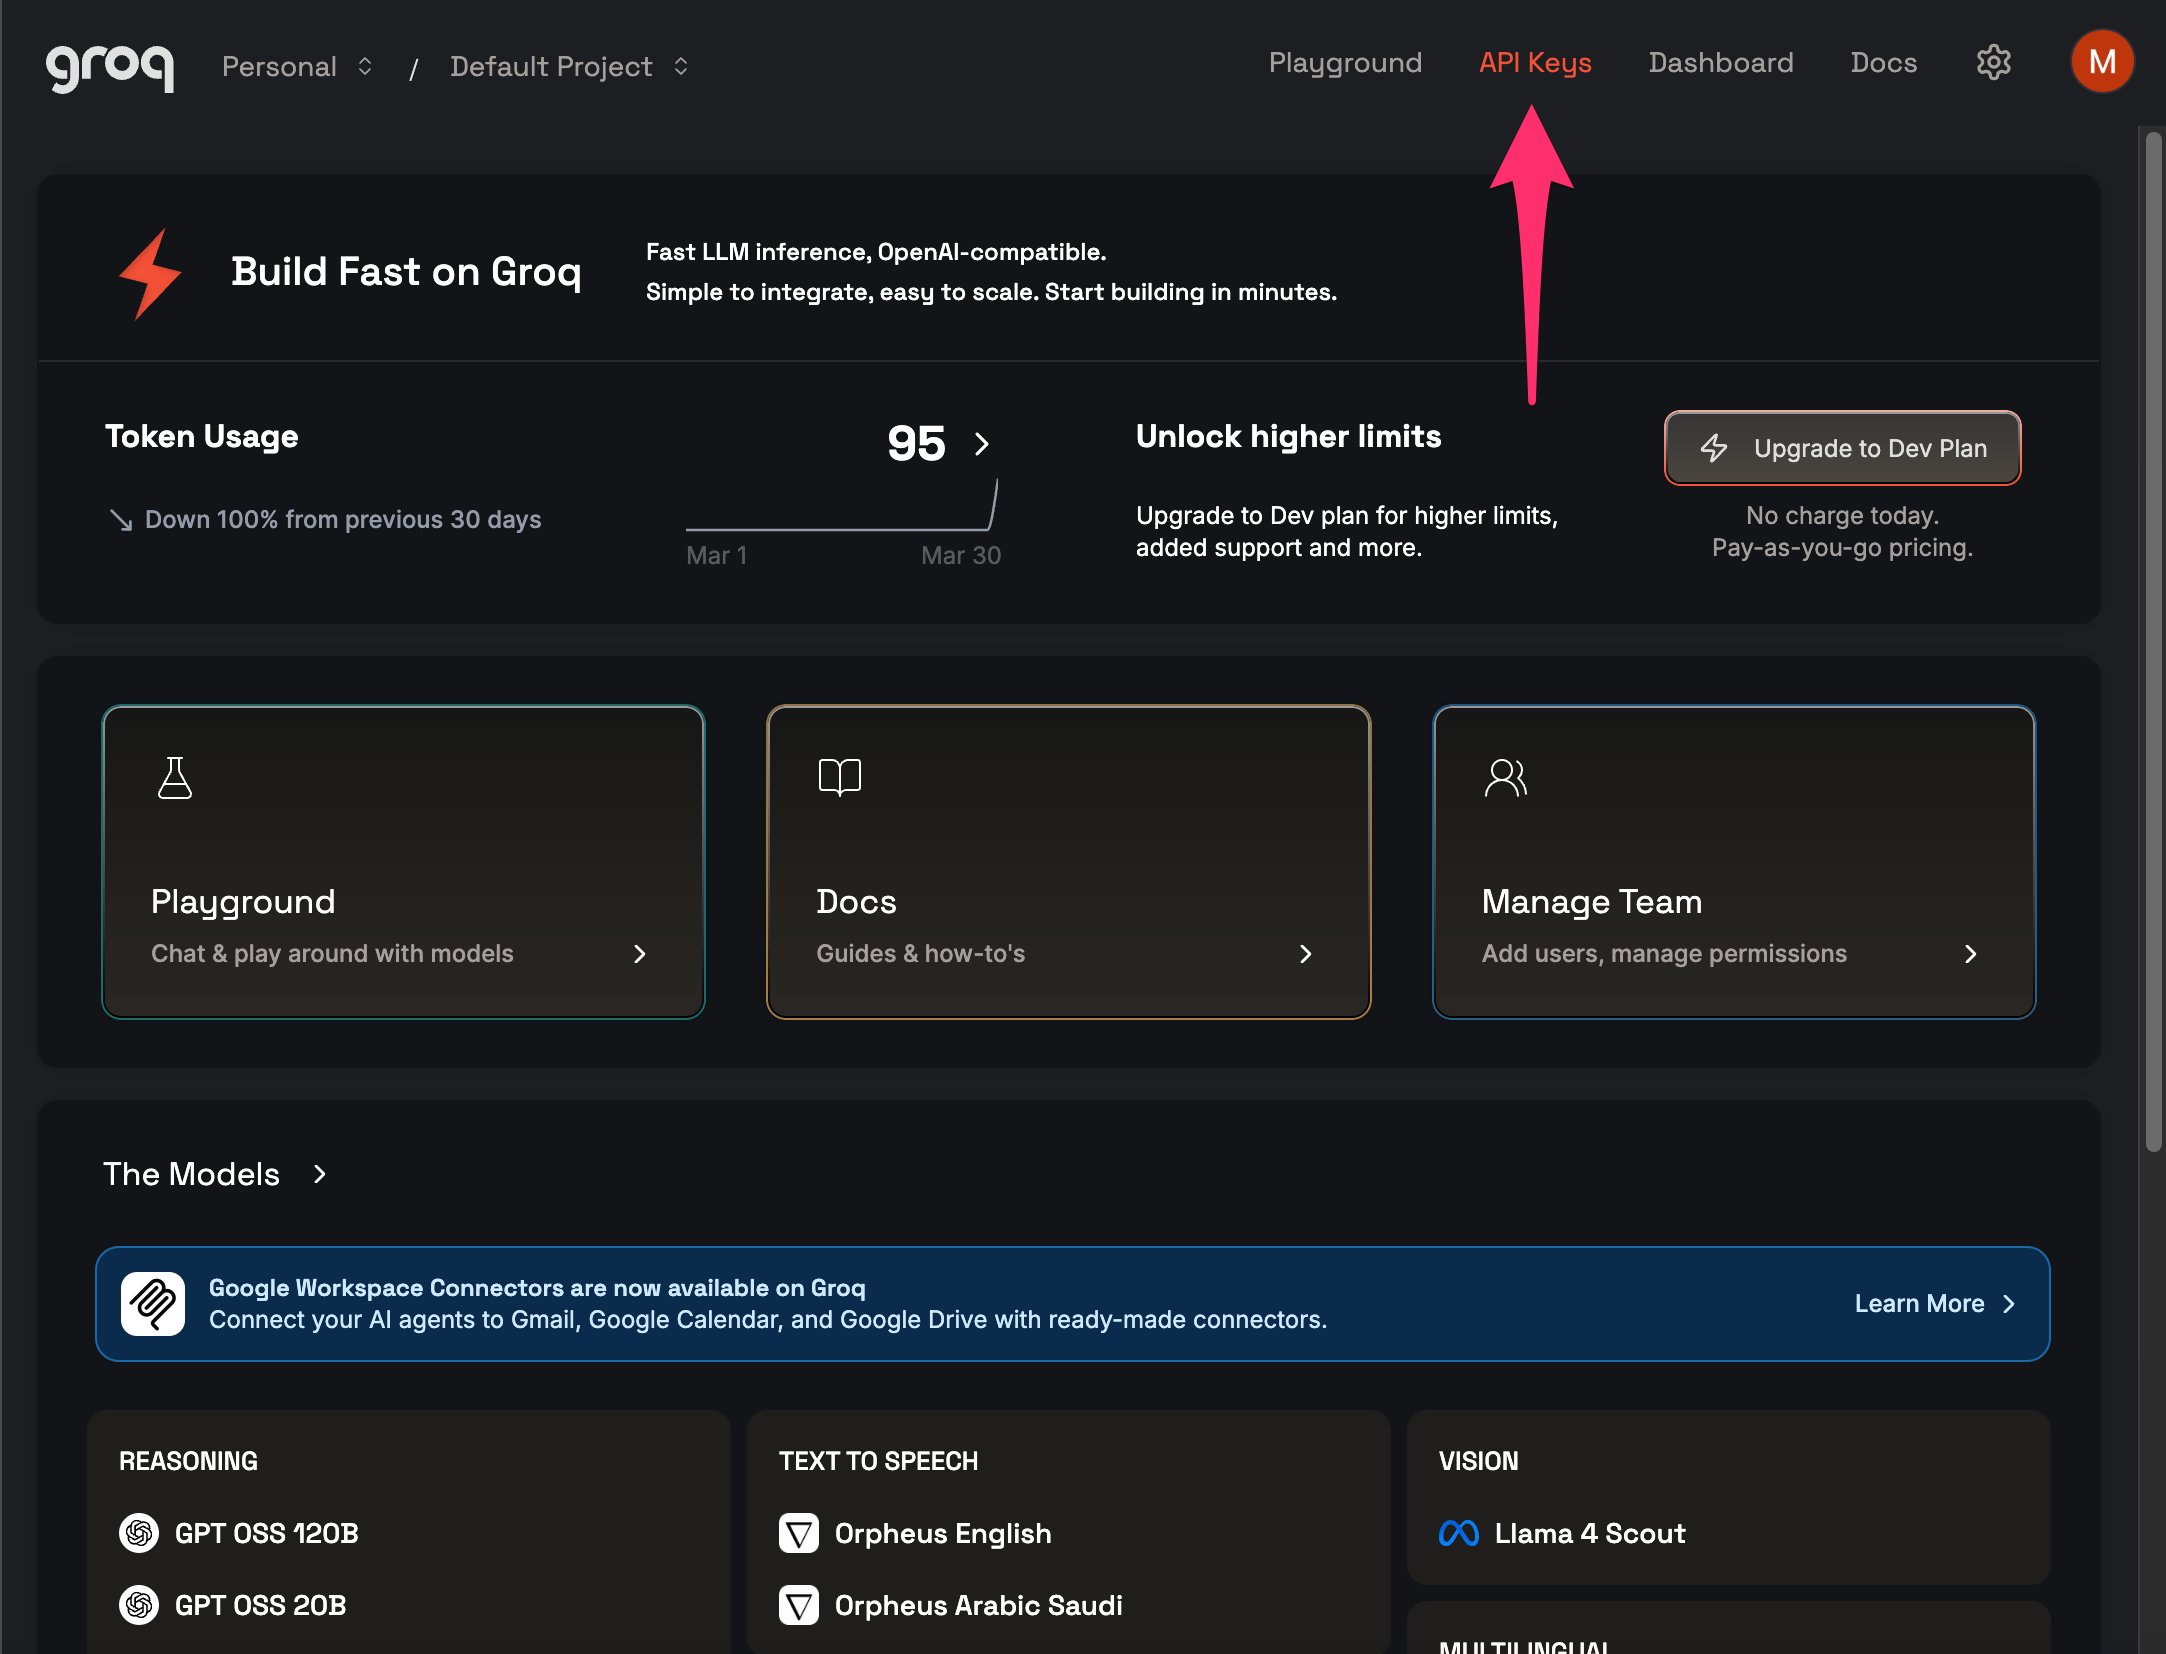Click the book icon on the Docs card
Image resolution: width=2166 pixels, height=1654 pixels.
coord(841,778)
